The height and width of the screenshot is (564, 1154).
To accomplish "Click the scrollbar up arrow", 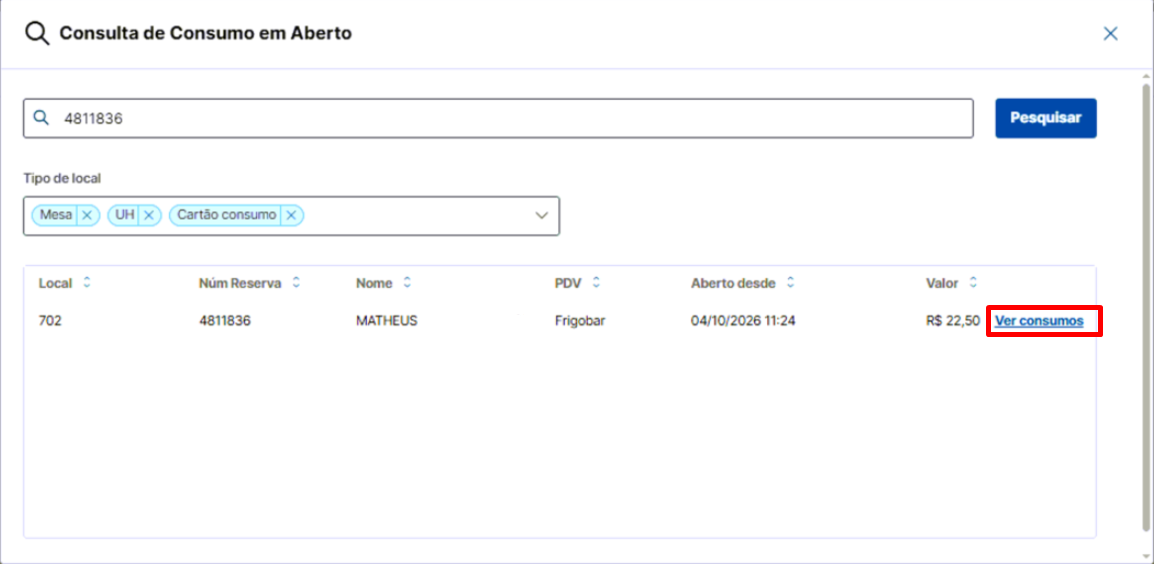I will click(1147, 75).
